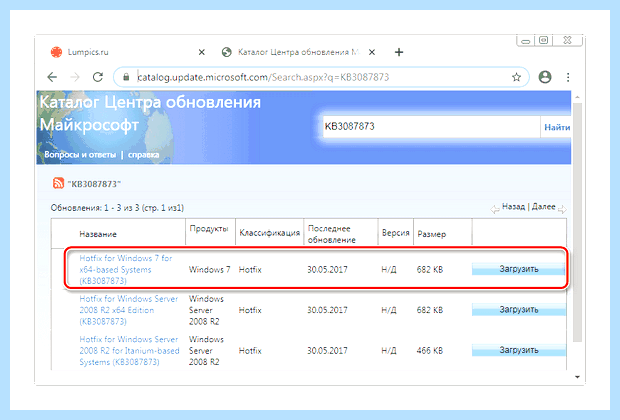Image resolution: width=620 pixels, height=420 pixels.
Task: Click the vertical scrollbar thumb
Action: click(577, 221)
